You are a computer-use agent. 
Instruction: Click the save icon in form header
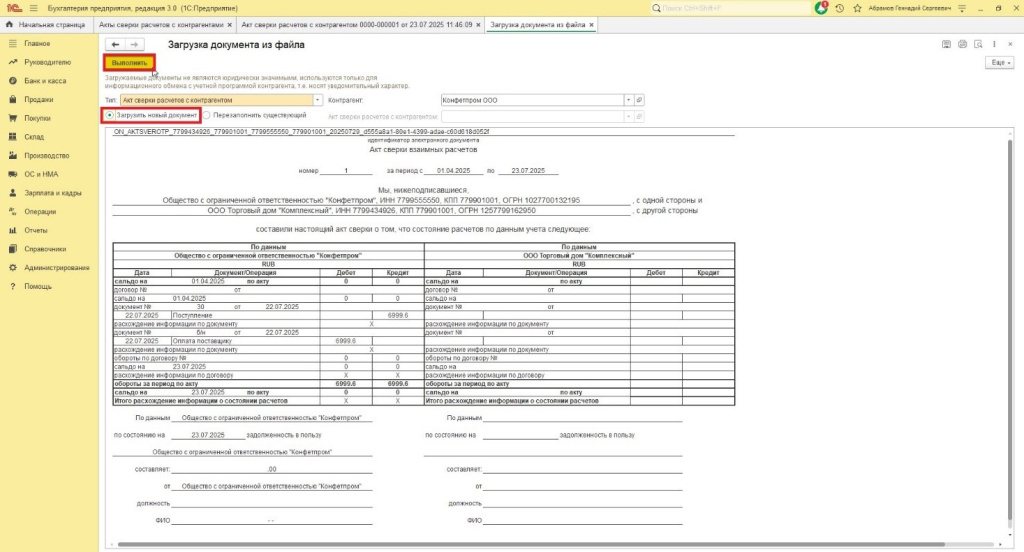tap(947, 44)
